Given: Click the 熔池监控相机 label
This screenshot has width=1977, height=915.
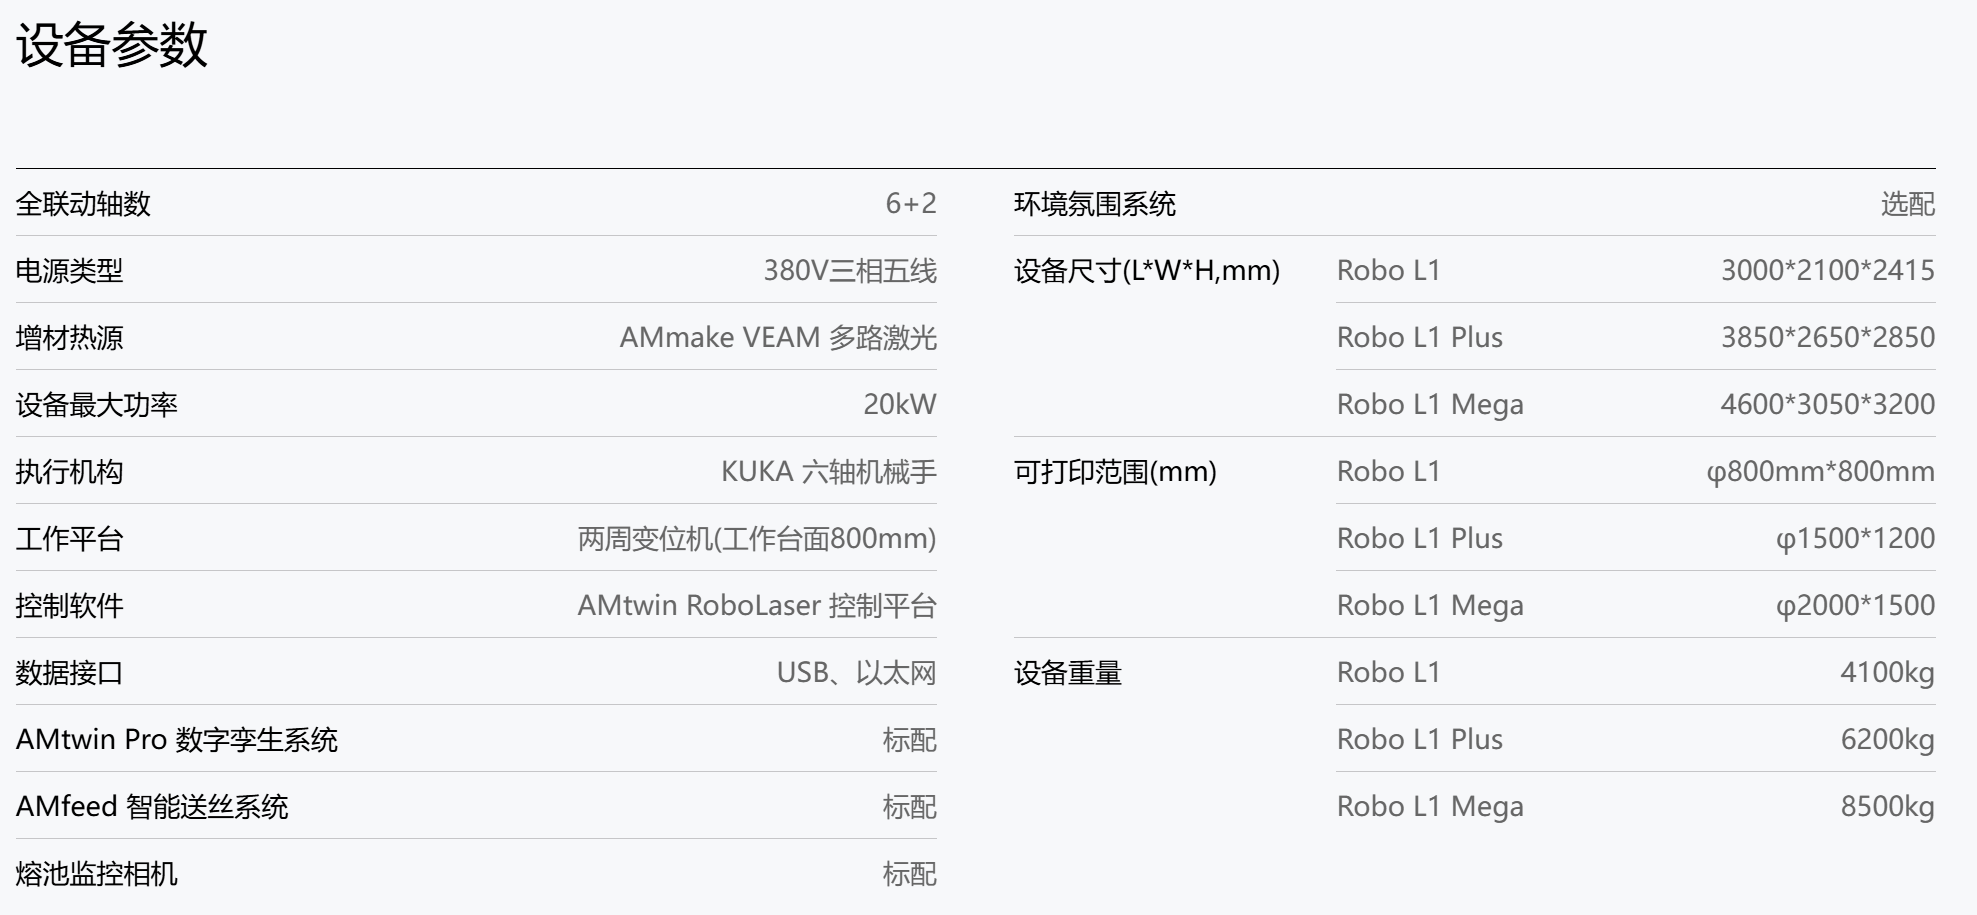Looking at the screenshot, I should pyautogui.click(x=97, y=874).
